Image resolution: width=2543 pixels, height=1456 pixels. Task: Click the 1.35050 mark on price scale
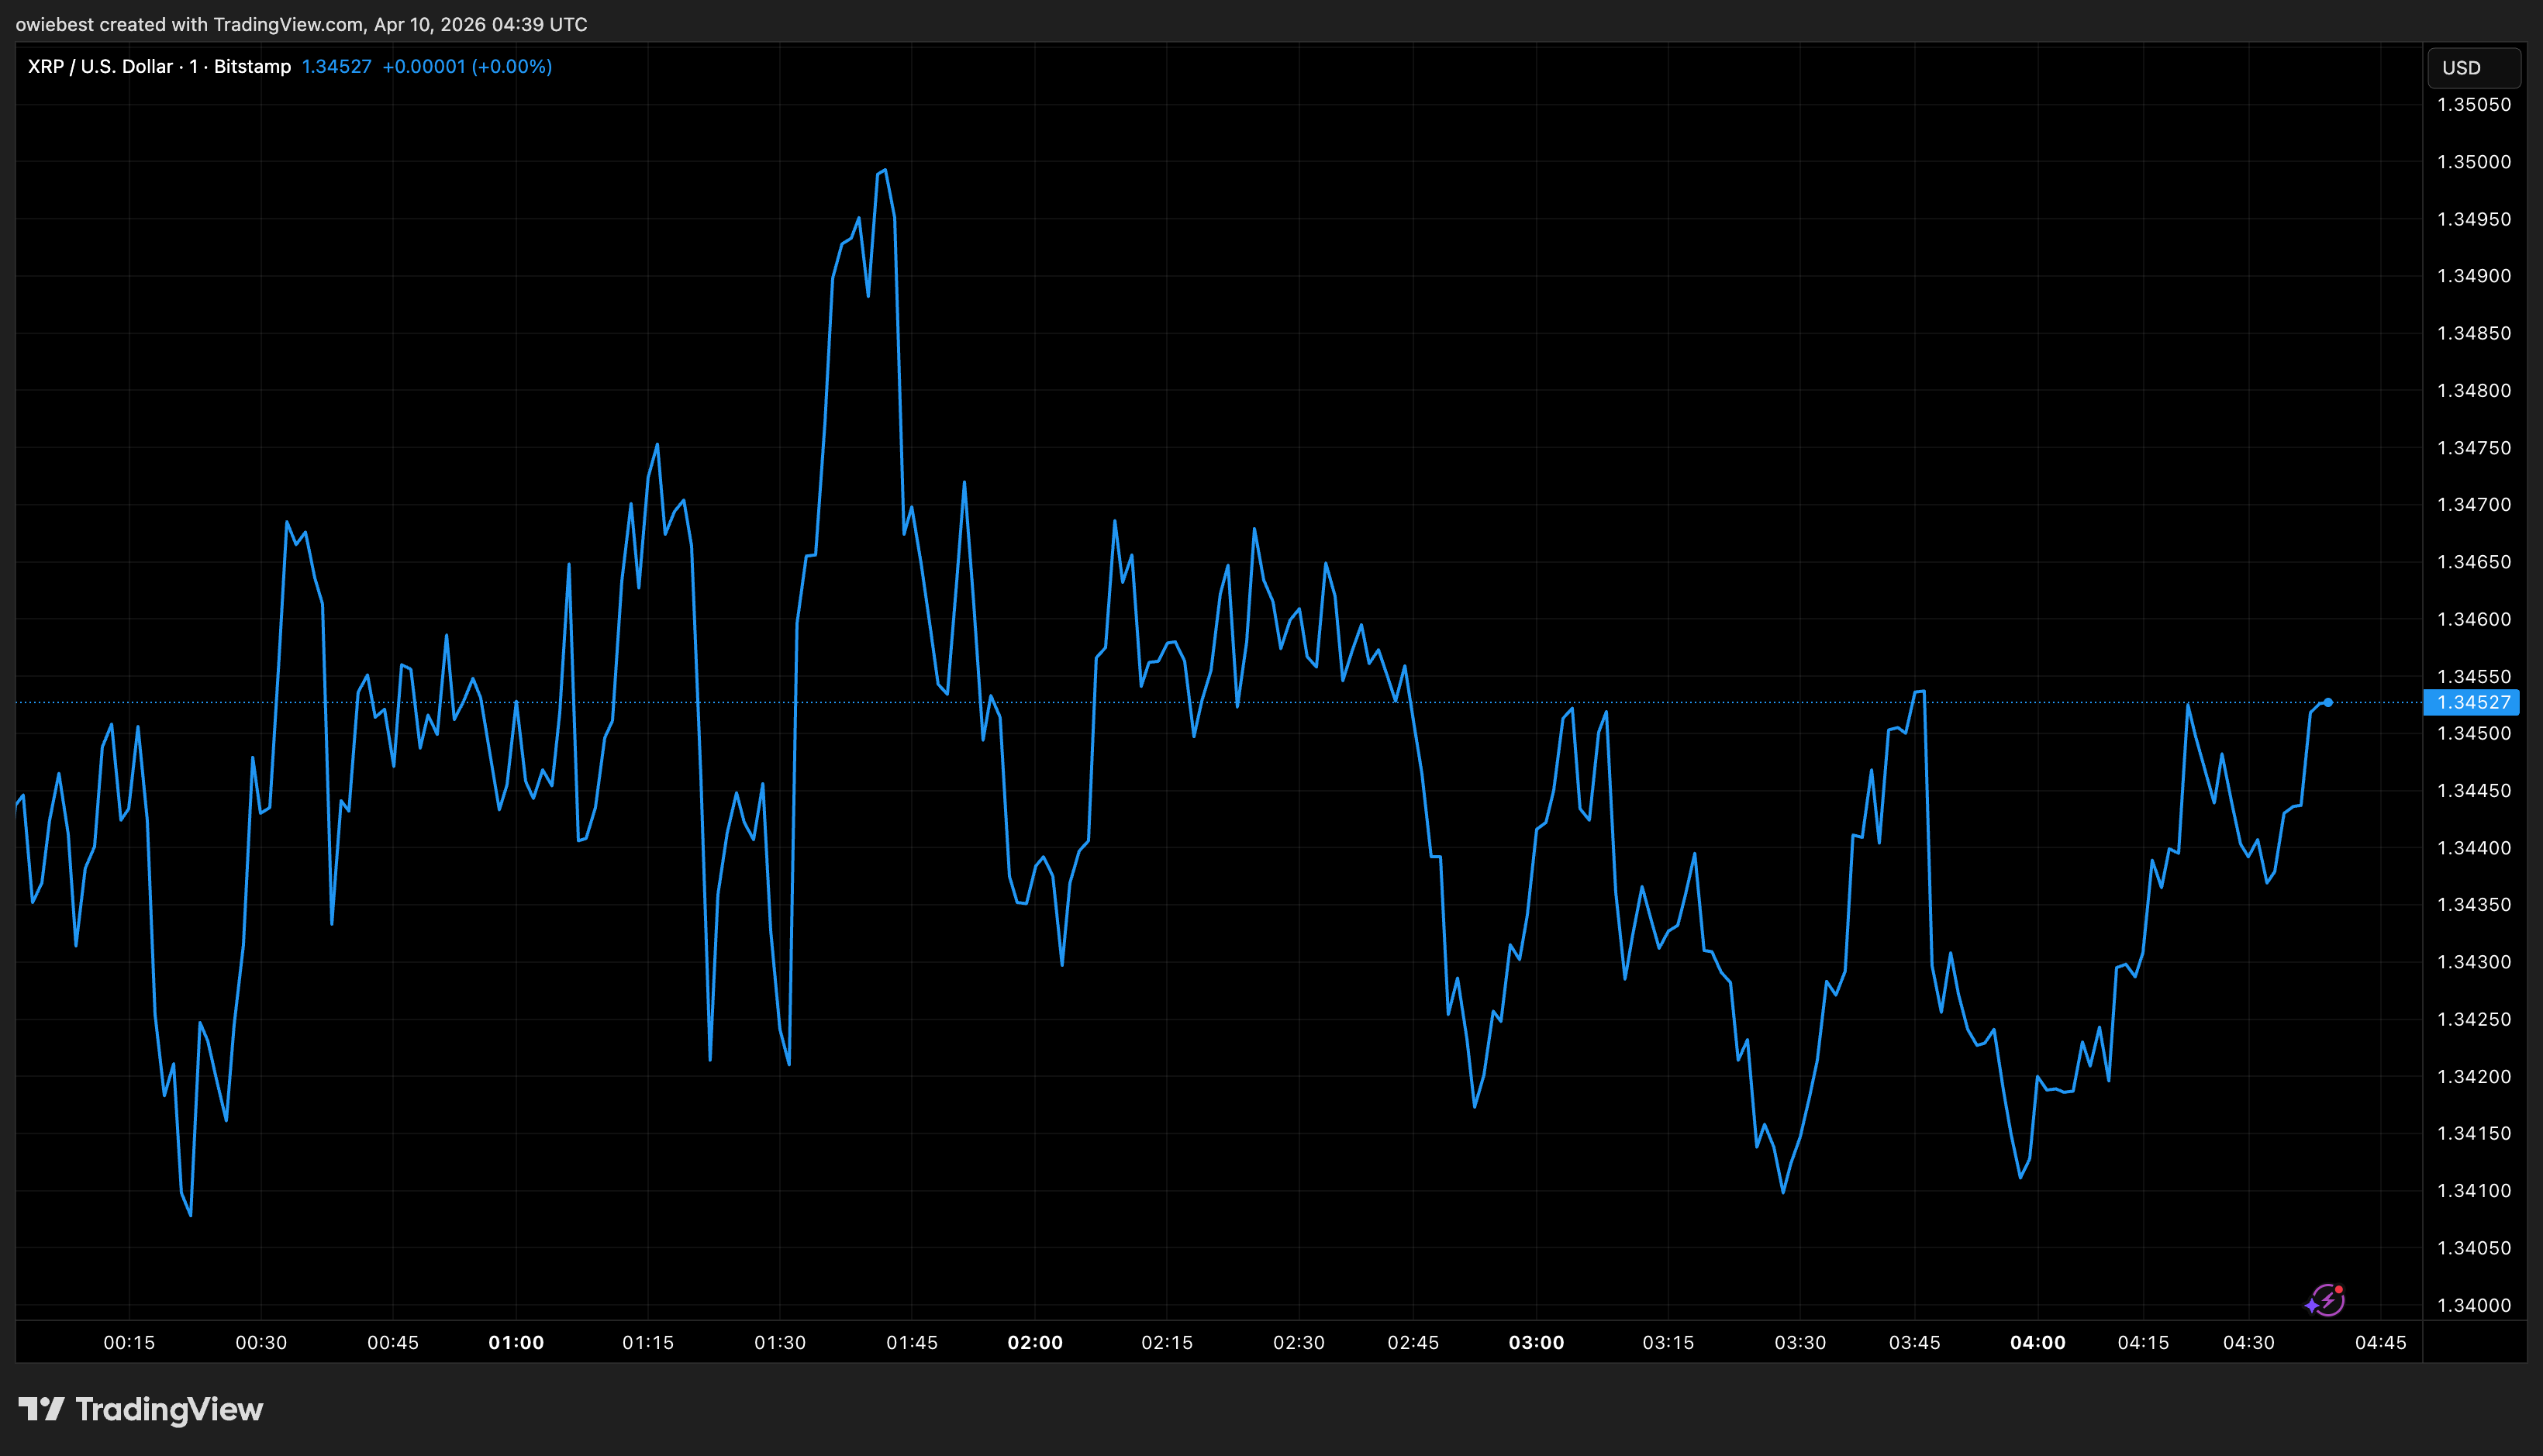point(2473,105)
